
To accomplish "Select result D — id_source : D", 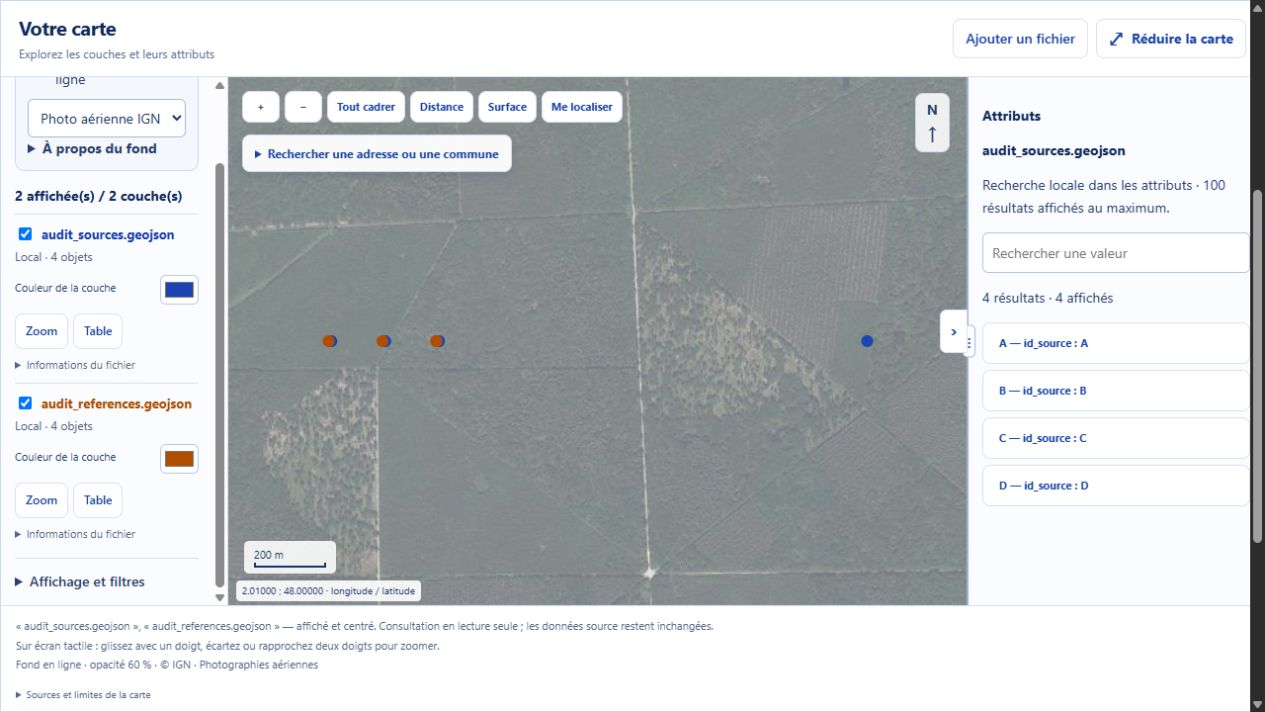I will click(1115, 485).
